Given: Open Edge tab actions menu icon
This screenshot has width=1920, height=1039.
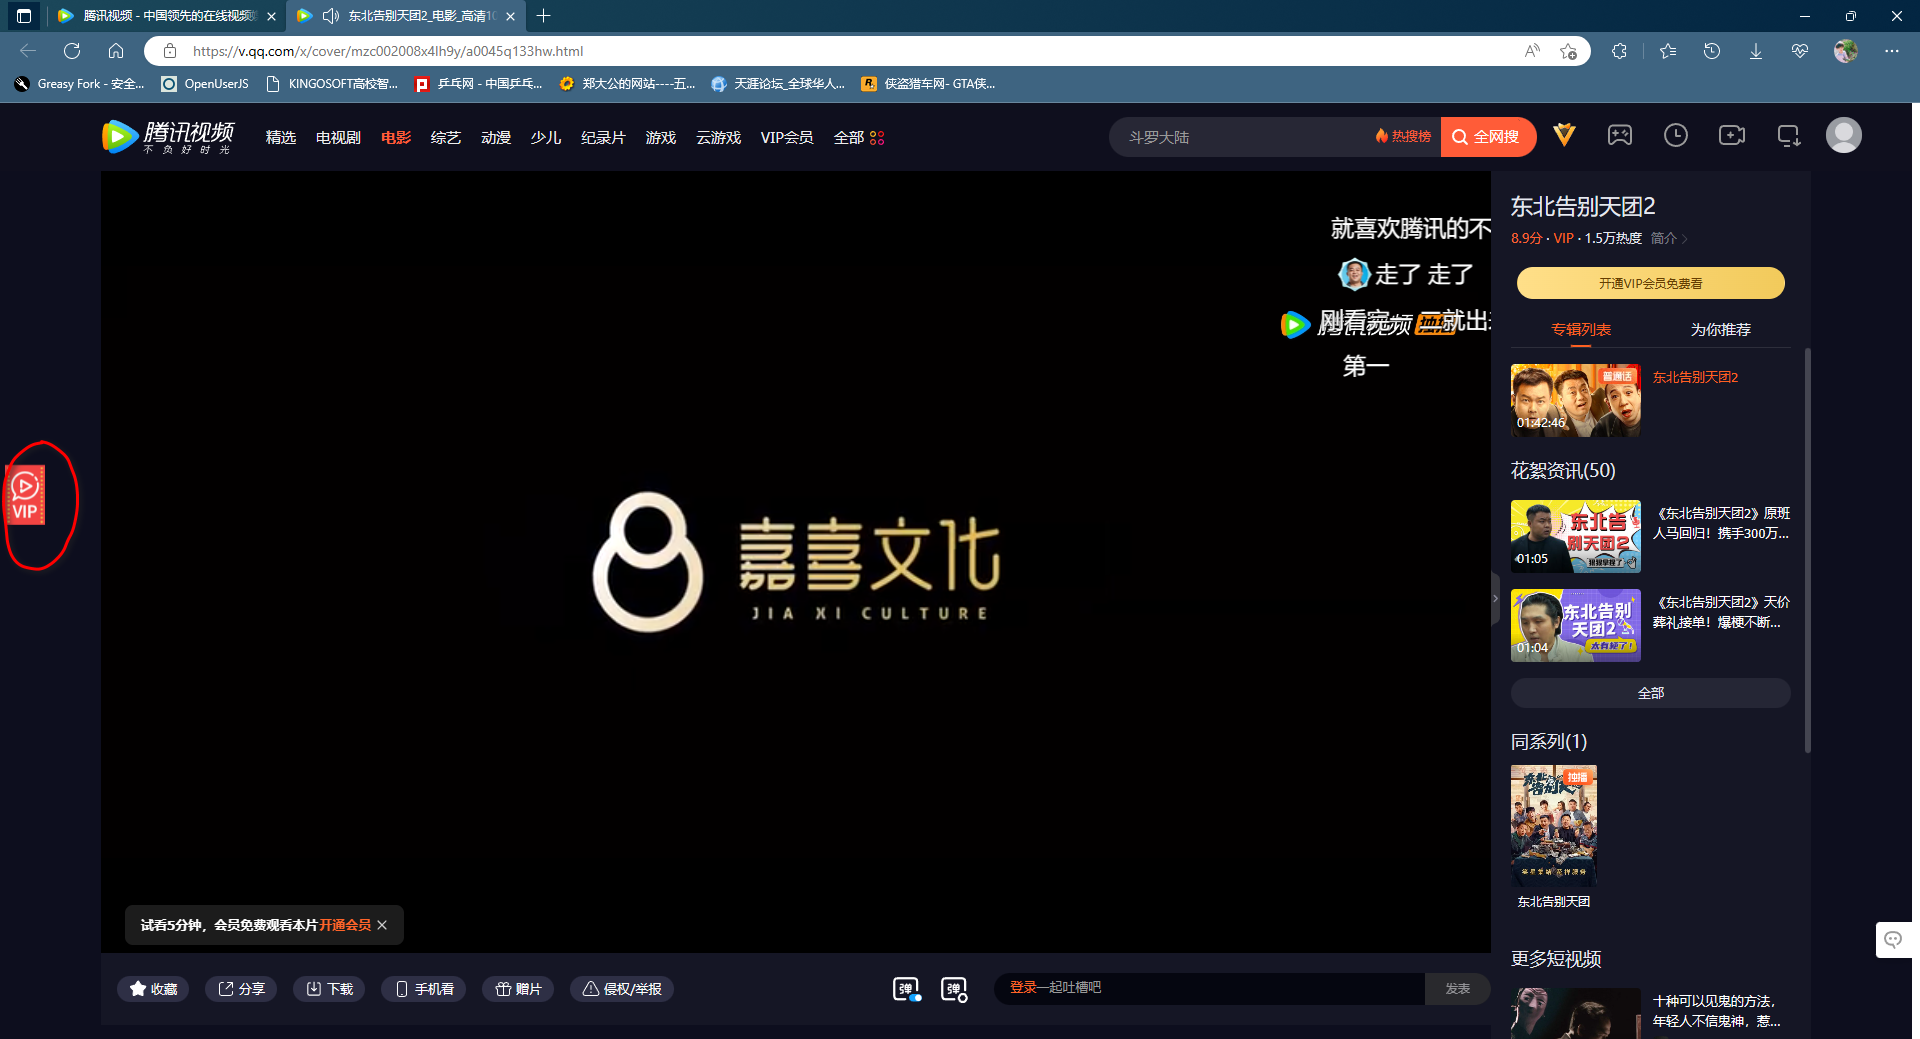Looking at the screenshot, I should click(24, 16).
